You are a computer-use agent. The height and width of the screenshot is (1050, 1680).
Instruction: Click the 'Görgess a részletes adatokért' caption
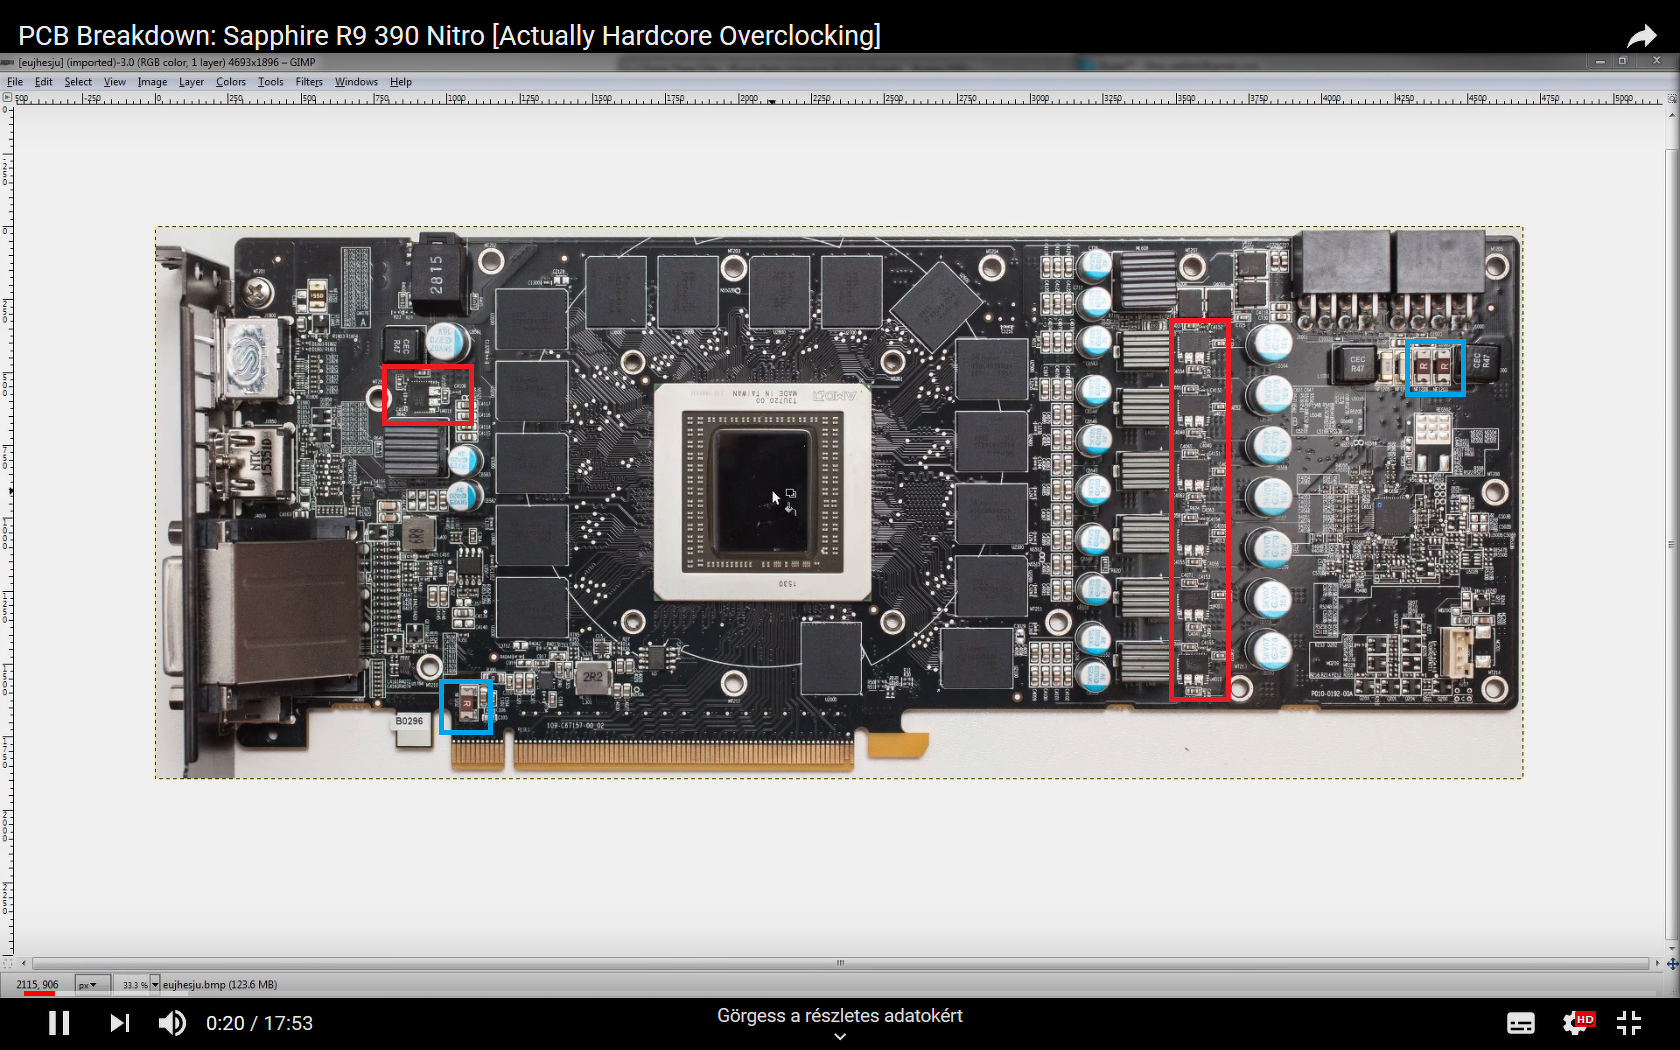point(840,1016)
